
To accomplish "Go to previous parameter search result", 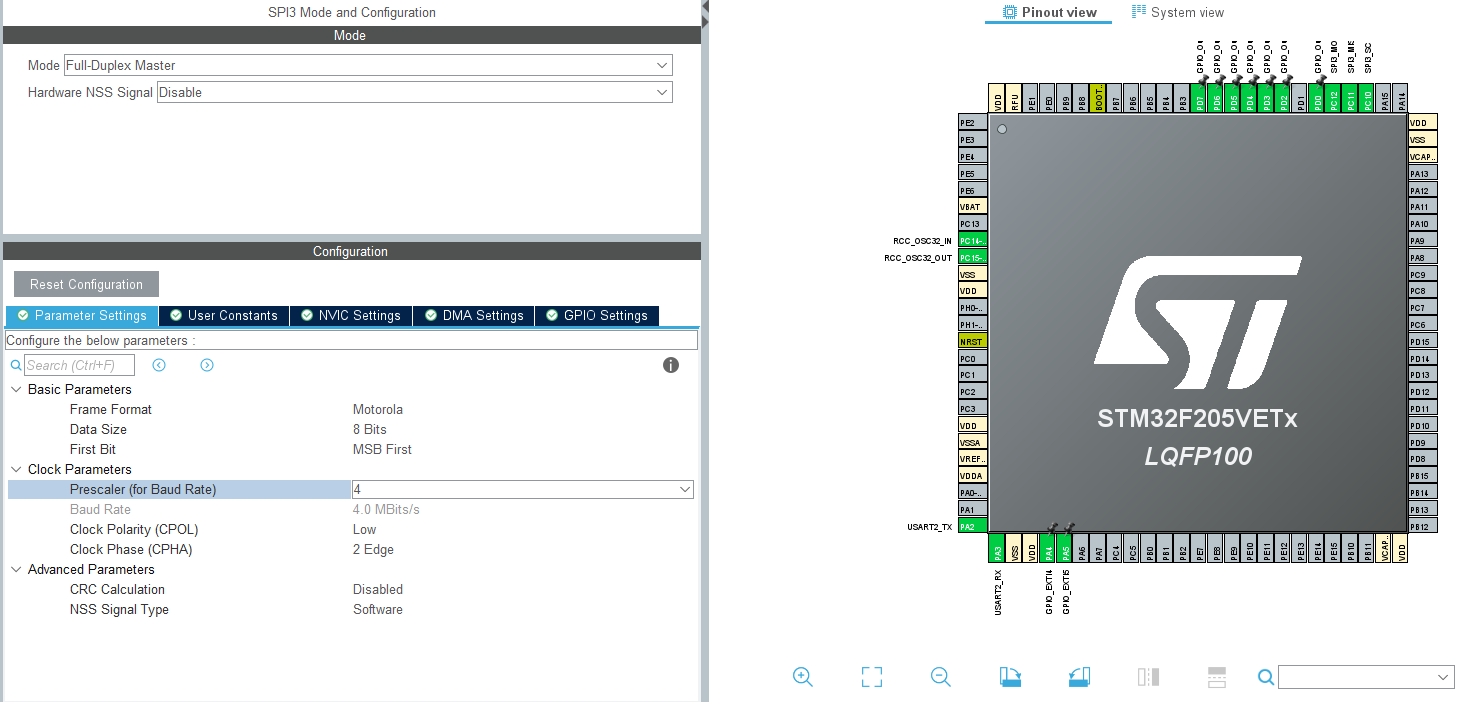I will (159, 365).
